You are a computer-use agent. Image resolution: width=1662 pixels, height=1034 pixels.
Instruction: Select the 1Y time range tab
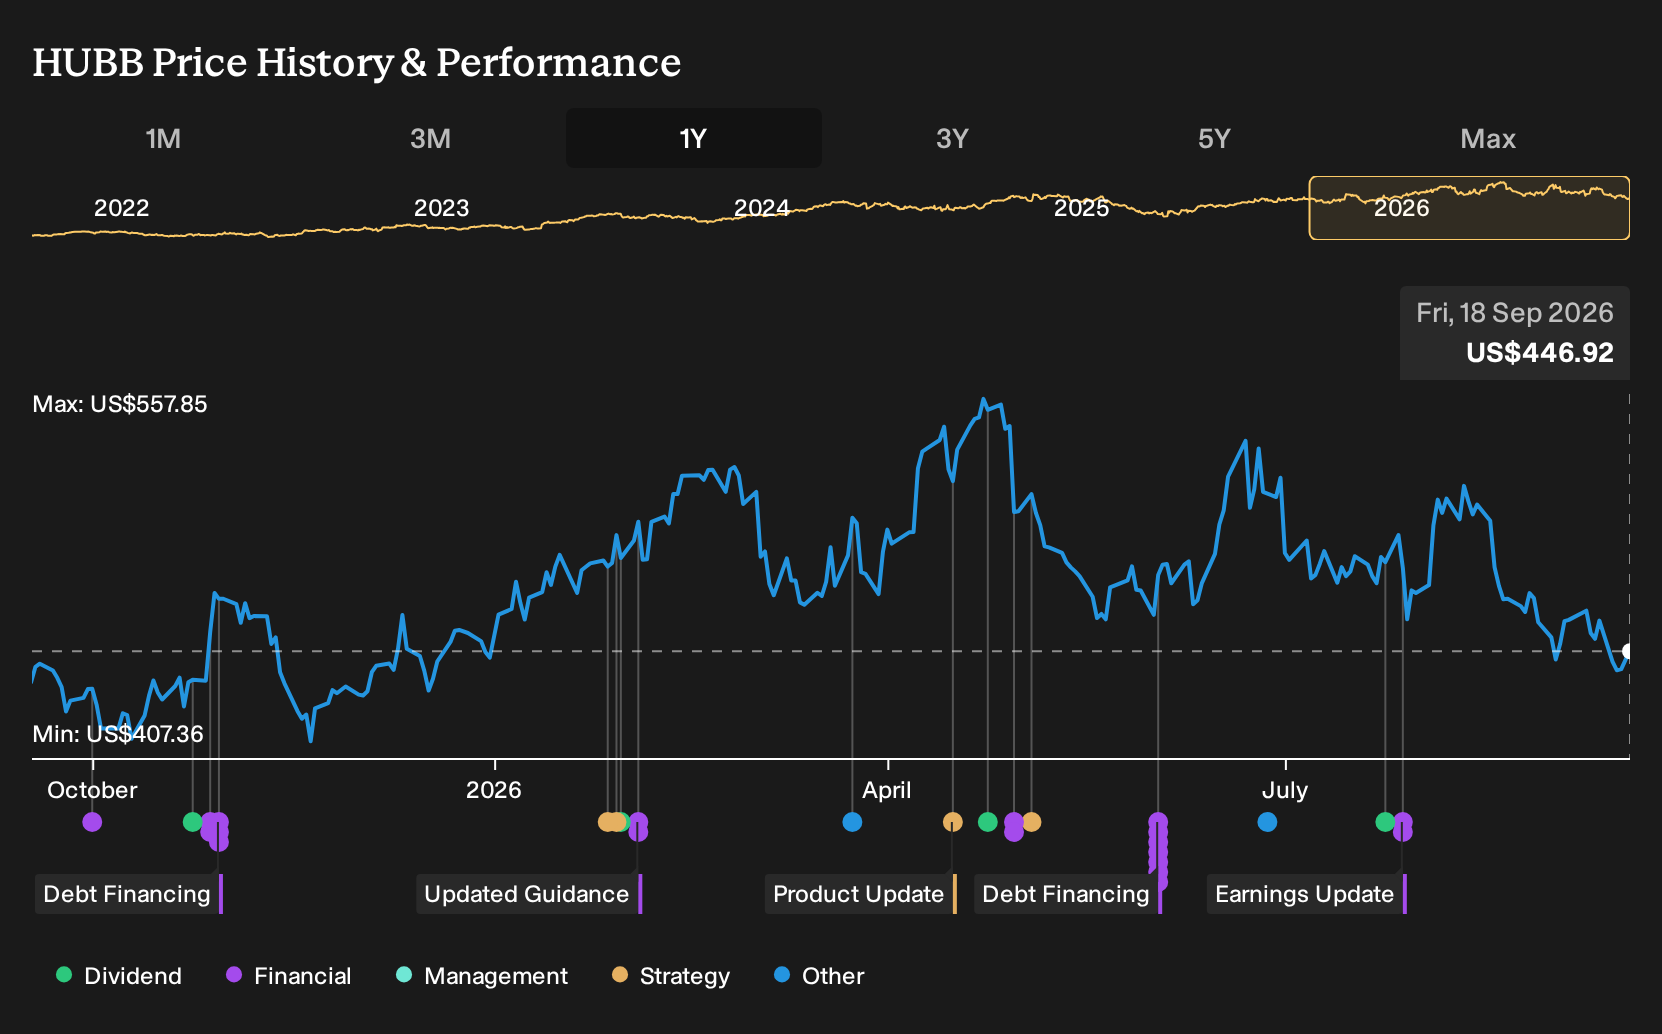(694, 138)
